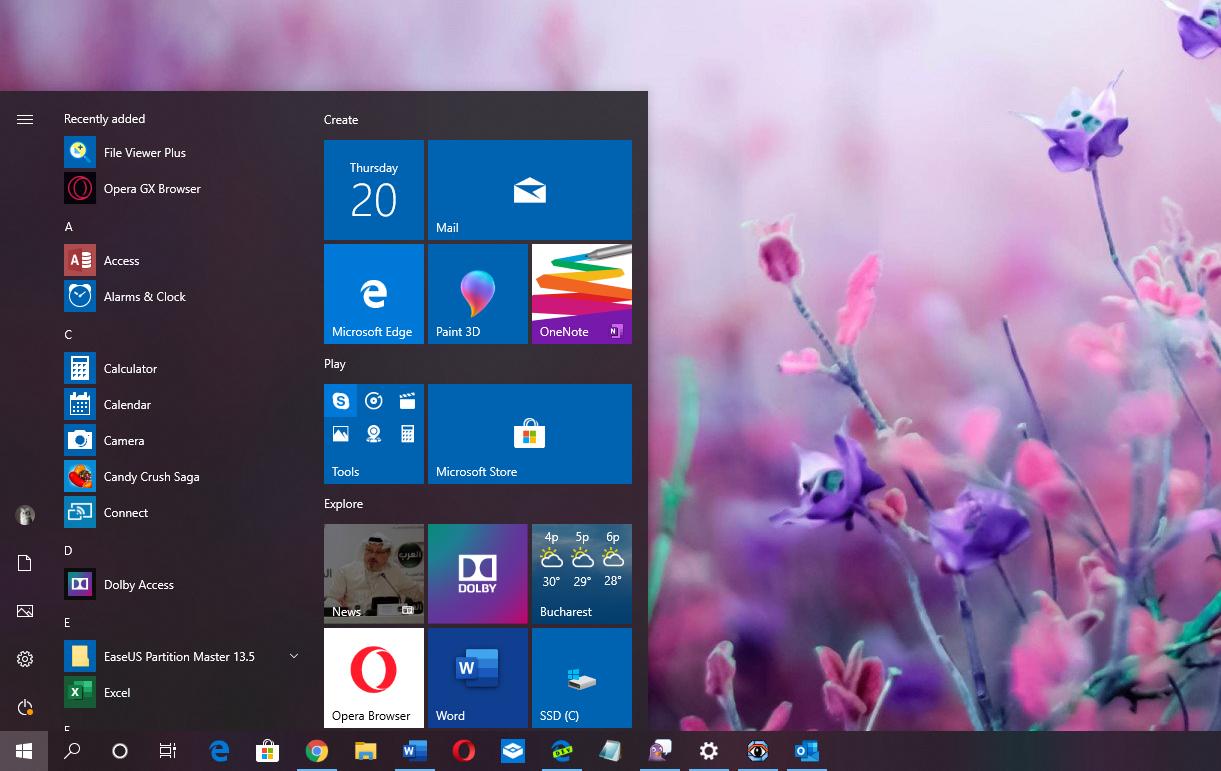Open Cortana circle on taskbar

120,751
